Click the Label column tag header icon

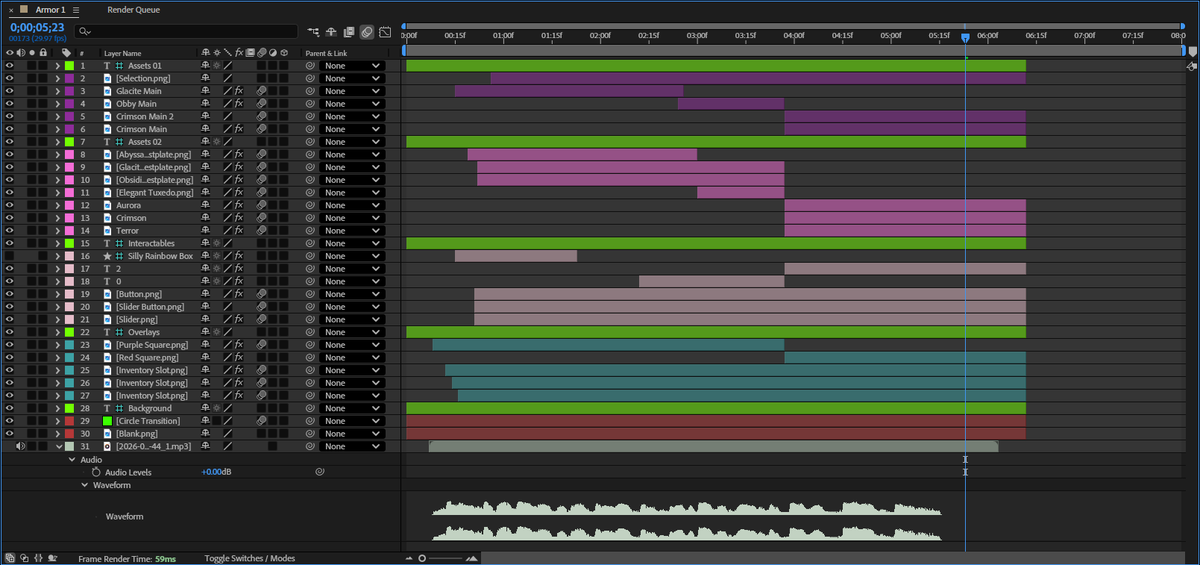(x=66, y=53)
